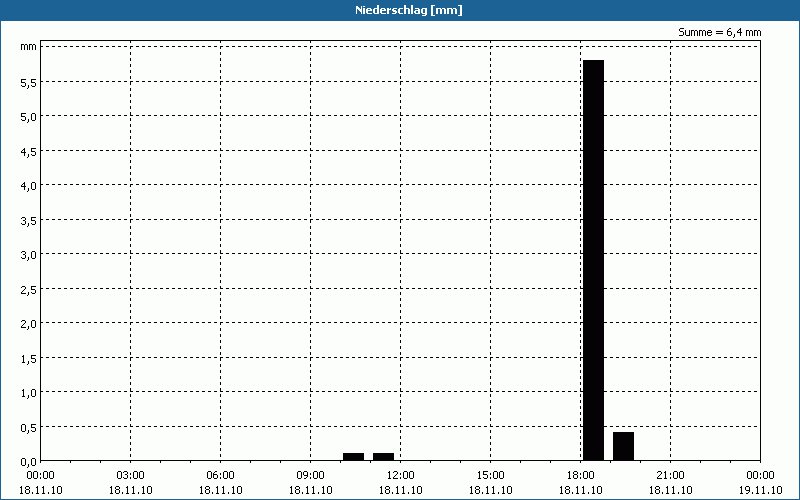Click the 3,0 y-axis label
The image size is (800, 500).
[28, 255]
